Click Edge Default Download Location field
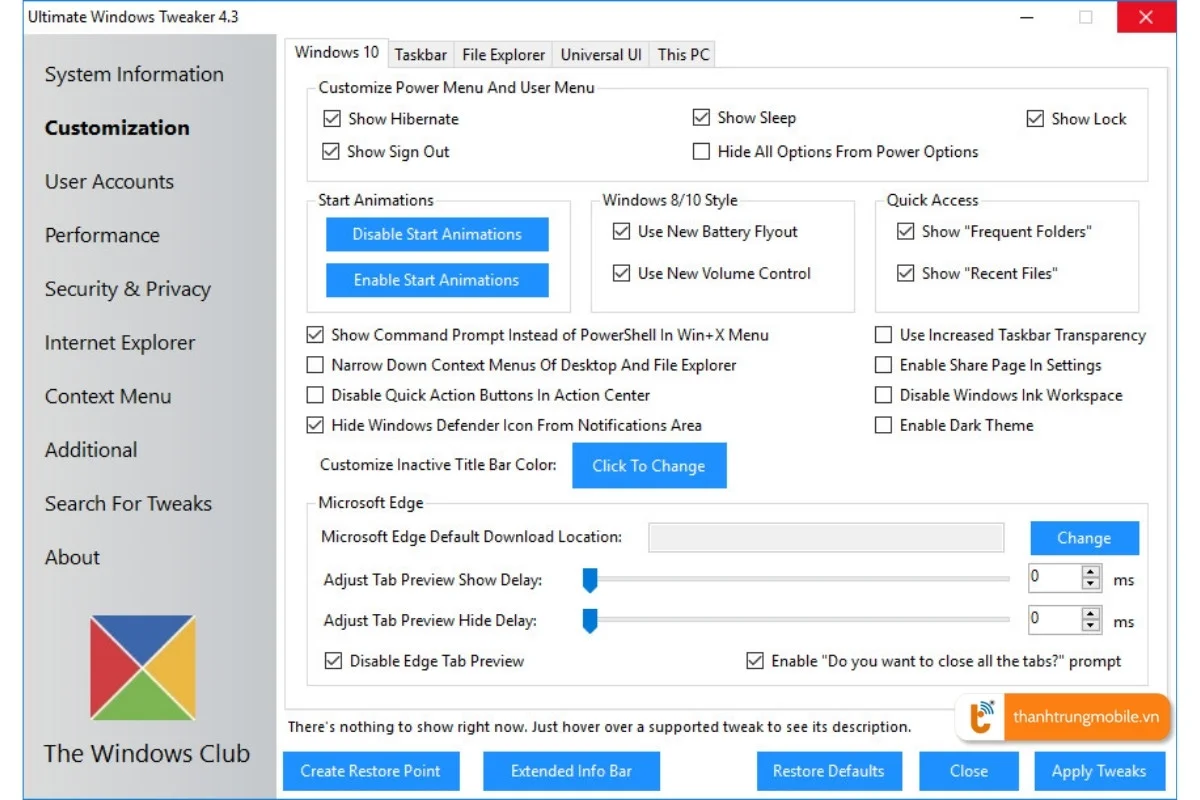This screenshot has height=800, width=1200. click(826, 537)
